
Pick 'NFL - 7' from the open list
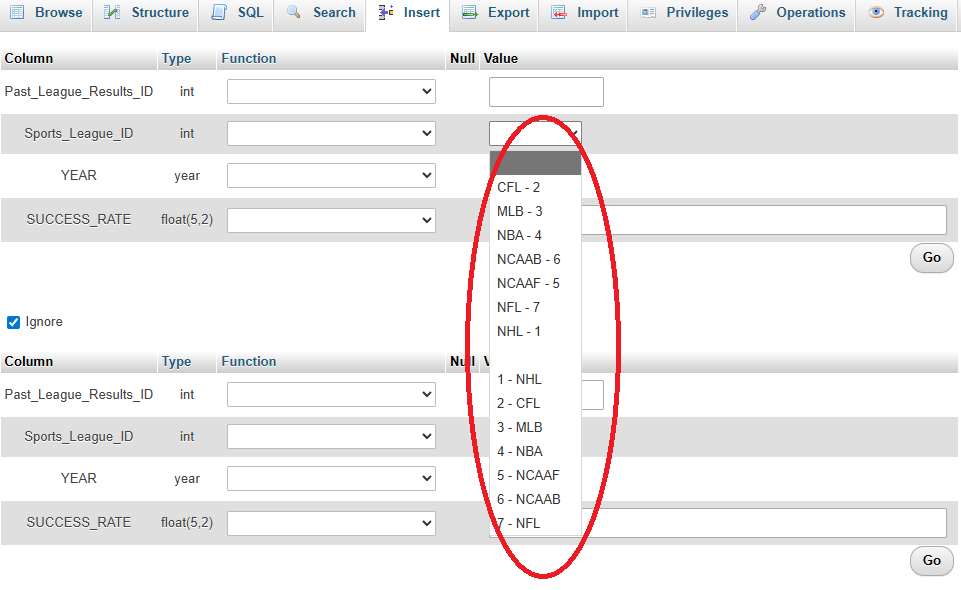tap(518, 307)
